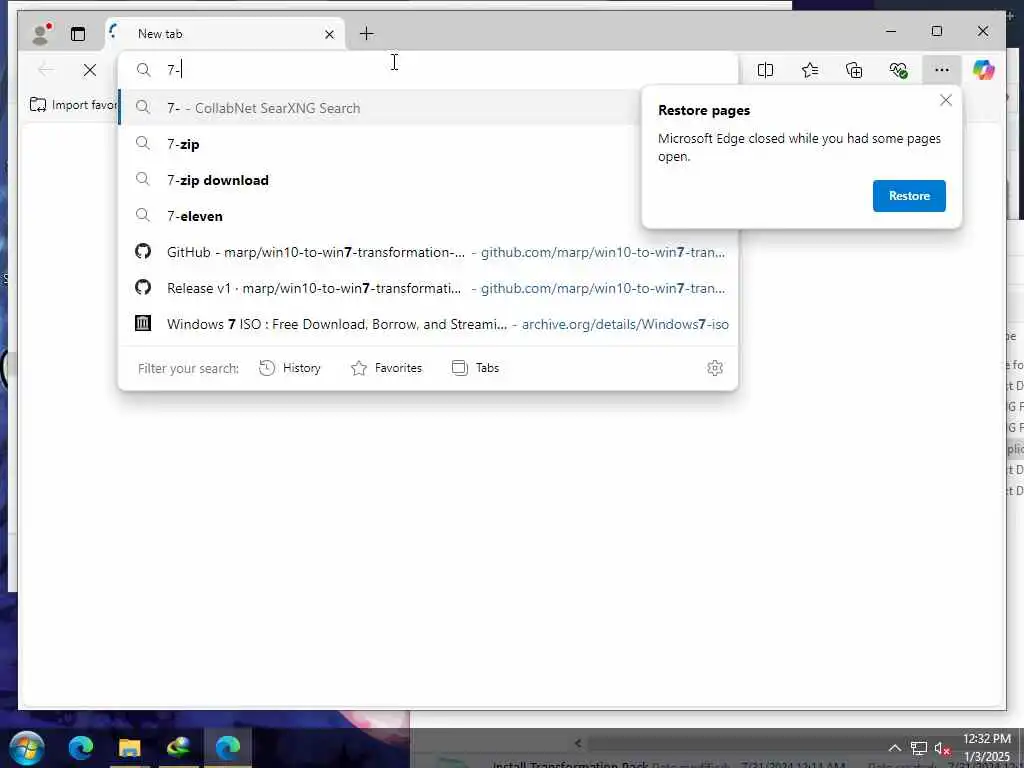Open a new tab with plus button
1024x768 pixels.
pyautogui.click(x=367, y=33)
